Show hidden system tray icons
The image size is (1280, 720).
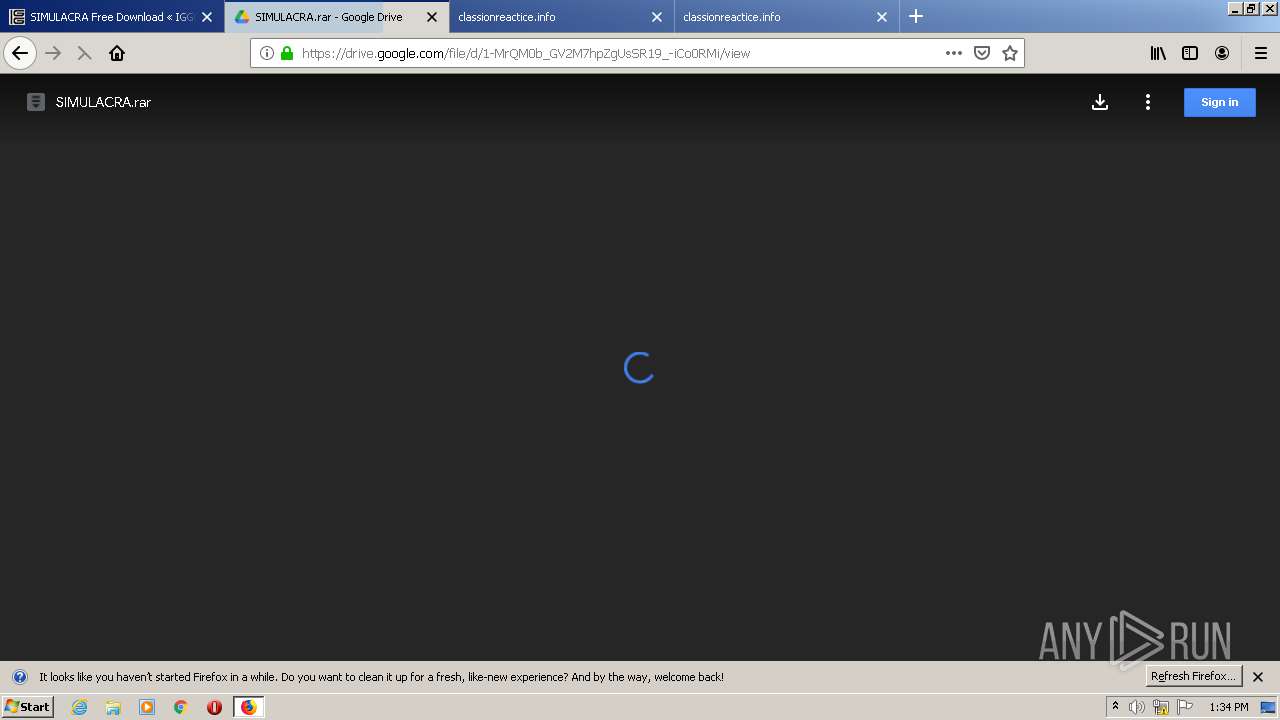click(1115, 707)
